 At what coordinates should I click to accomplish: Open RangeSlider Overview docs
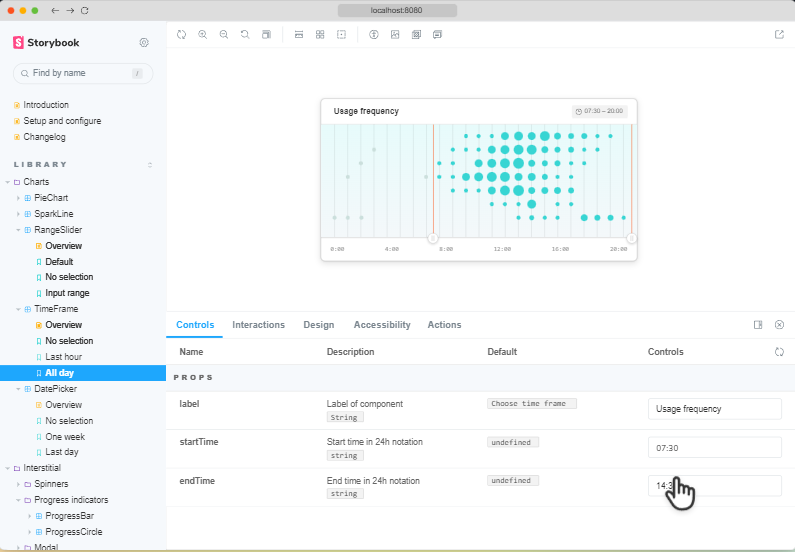(63, 246)
